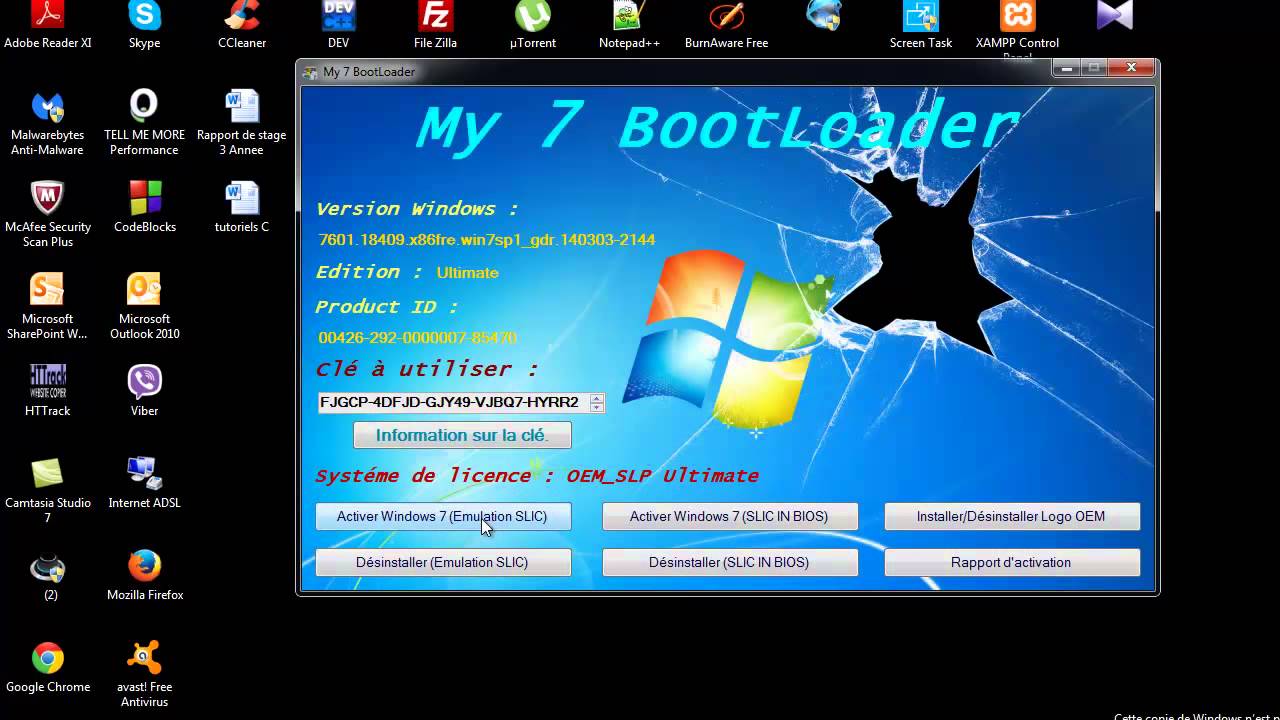Screen dimensions: 1280x720
Task: Open the desktop icon labeled (2)
Action: pos(47,575)
